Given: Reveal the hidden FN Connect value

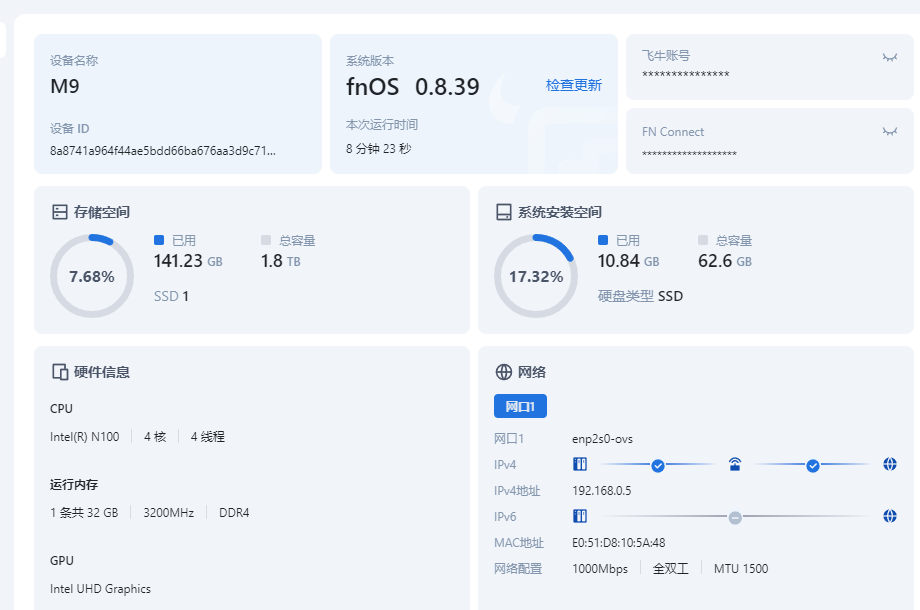Looking at the screenshot, I should 889,131.
